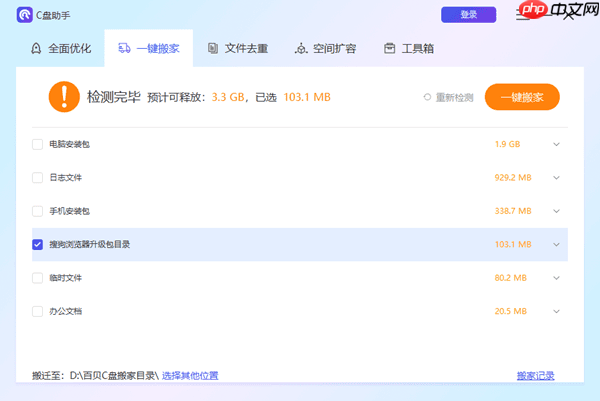This screenshot has width=600, height=401.
Task: Expand the 手机安装包 row details
Action: pyautogui.click(x=556, y=211)
